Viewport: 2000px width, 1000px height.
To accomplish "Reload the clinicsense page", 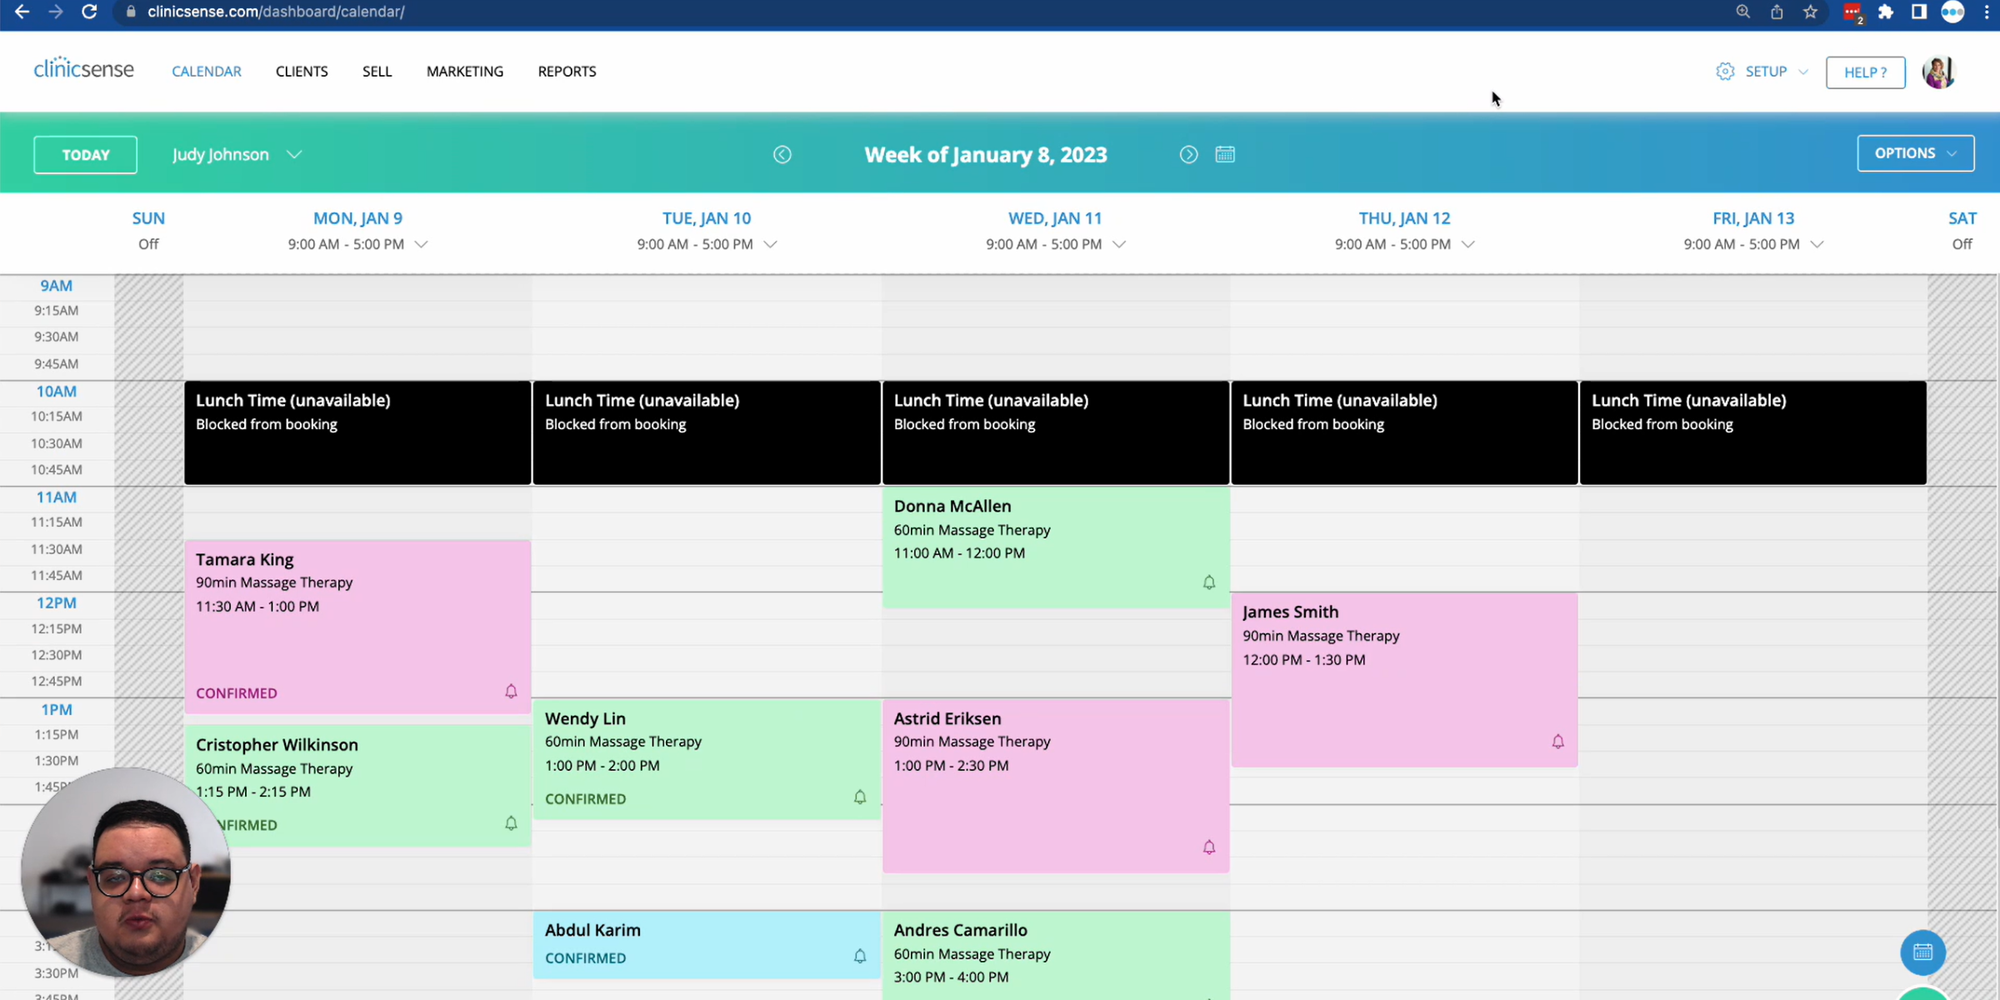I will (89, 12).
